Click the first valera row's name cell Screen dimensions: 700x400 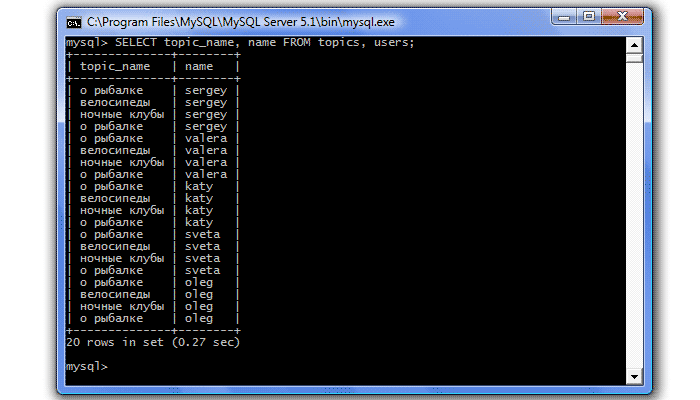pyautogui.click(x=206, y=138)
